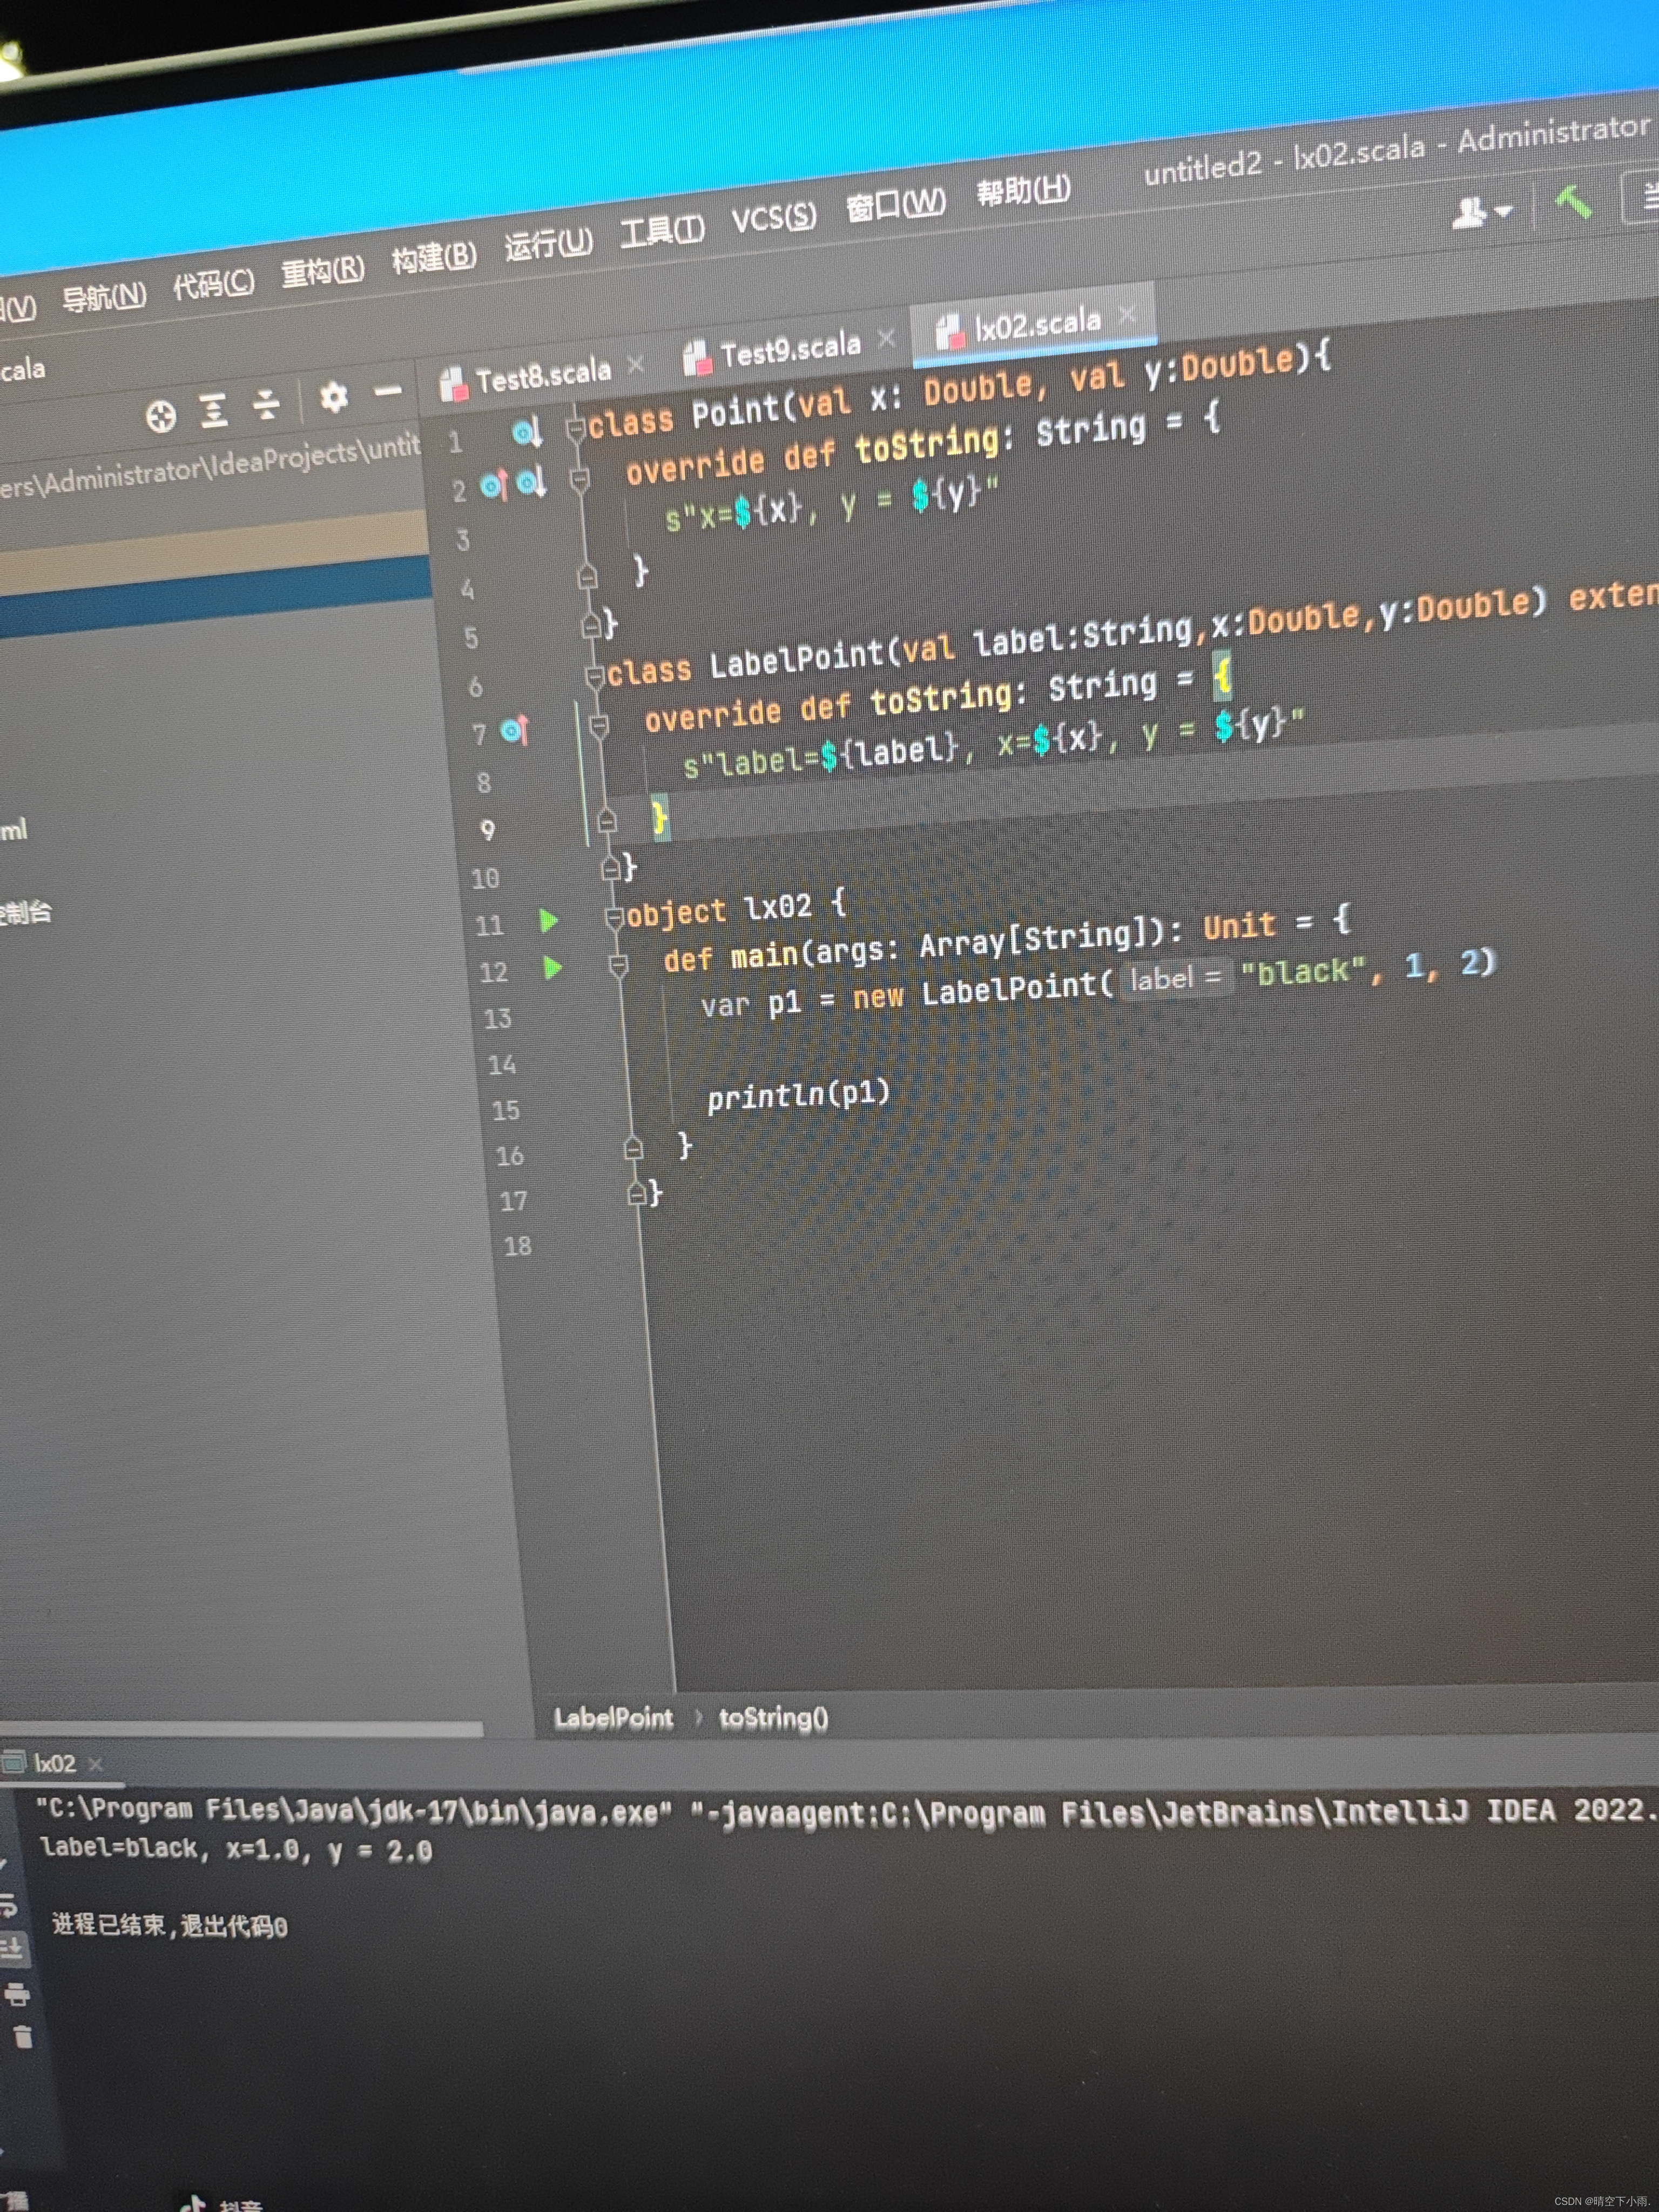Toggle Soft-Wrap in Run console sidebar
Screen dimensions: 1659x2212
8,1906
